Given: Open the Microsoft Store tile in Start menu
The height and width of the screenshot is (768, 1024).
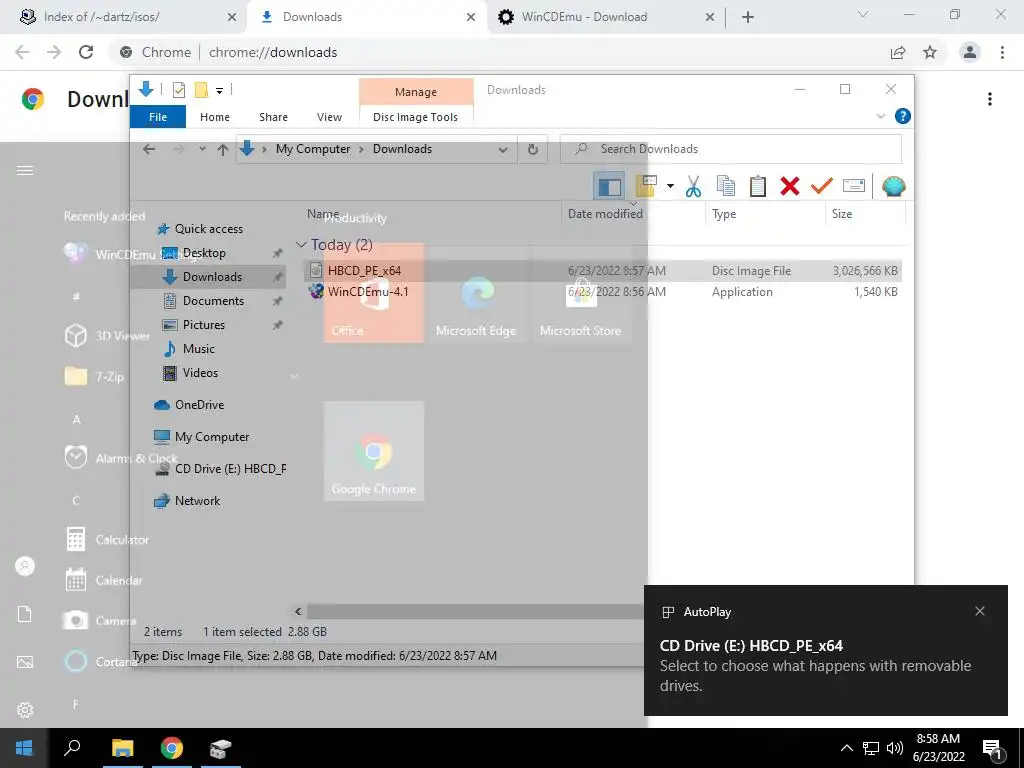Looking at the screenshot, I should click(x=581, y=293).
